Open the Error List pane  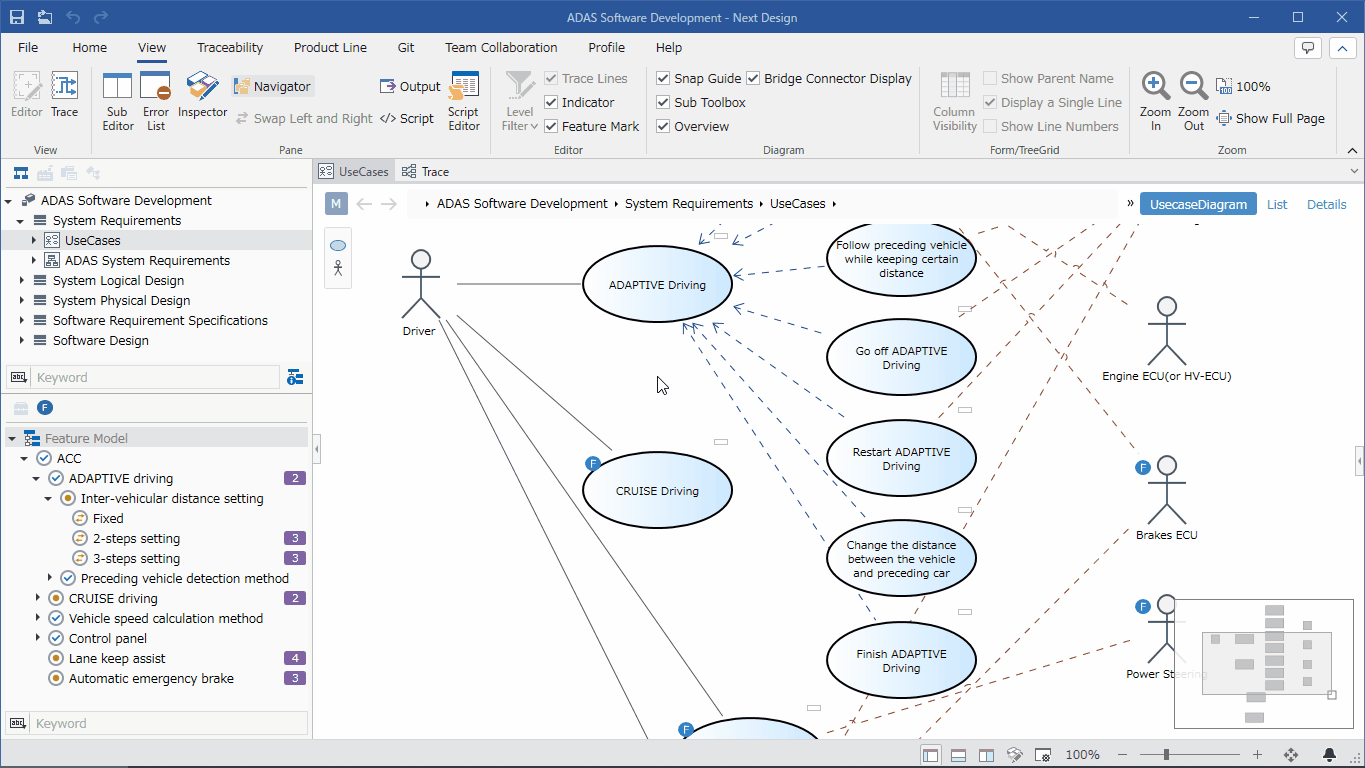tap(156, 101)
